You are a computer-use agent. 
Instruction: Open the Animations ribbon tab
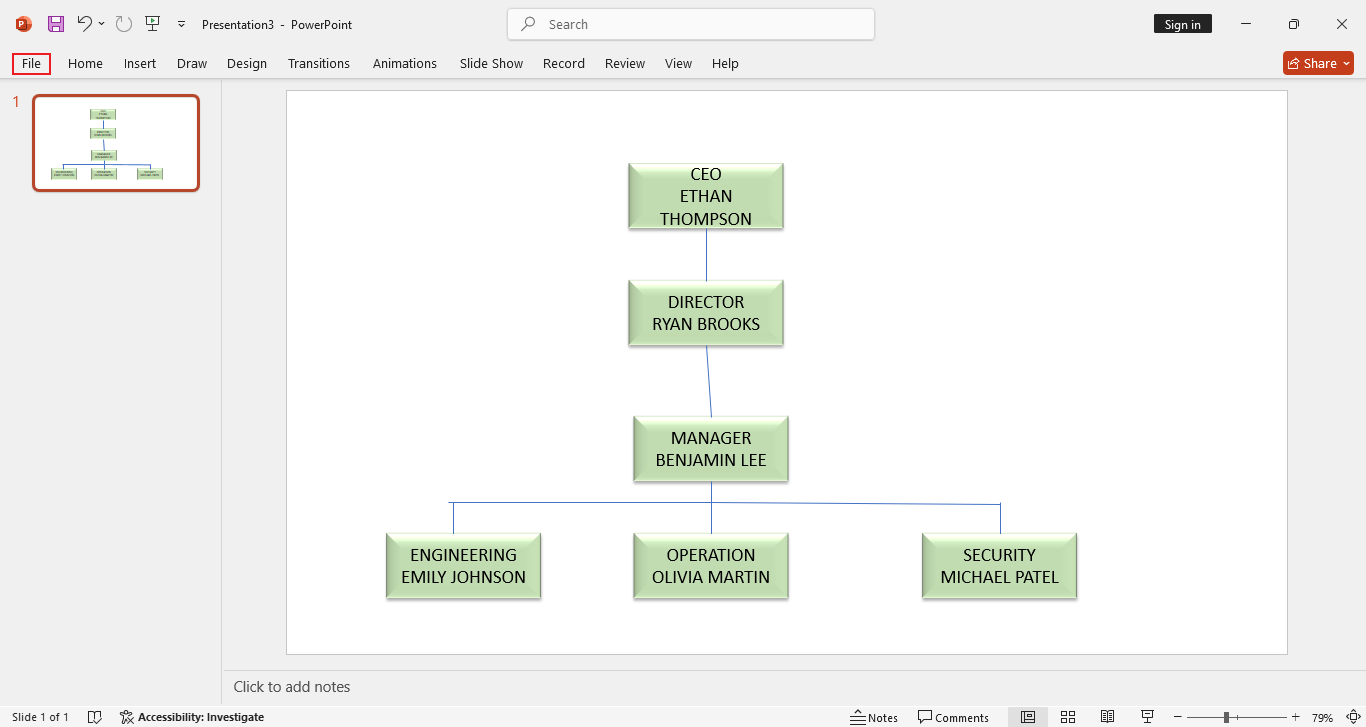coord(405,63)
